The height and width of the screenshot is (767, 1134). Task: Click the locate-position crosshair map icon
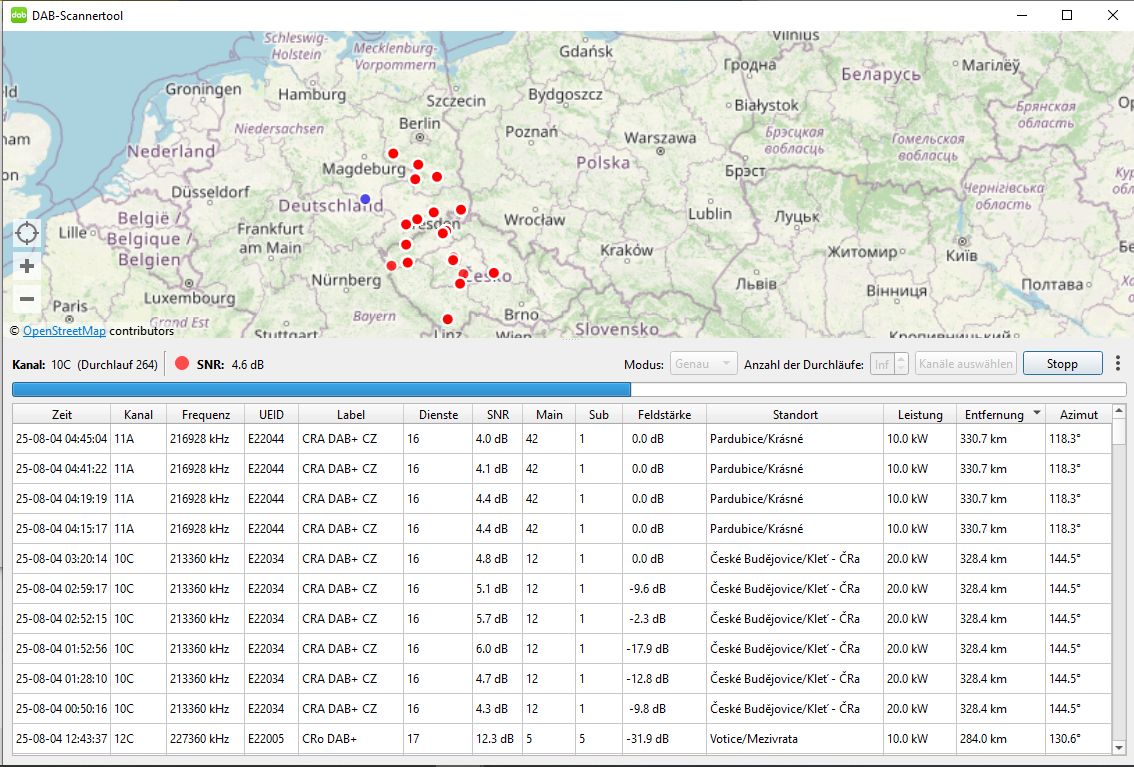click(27, 234)
